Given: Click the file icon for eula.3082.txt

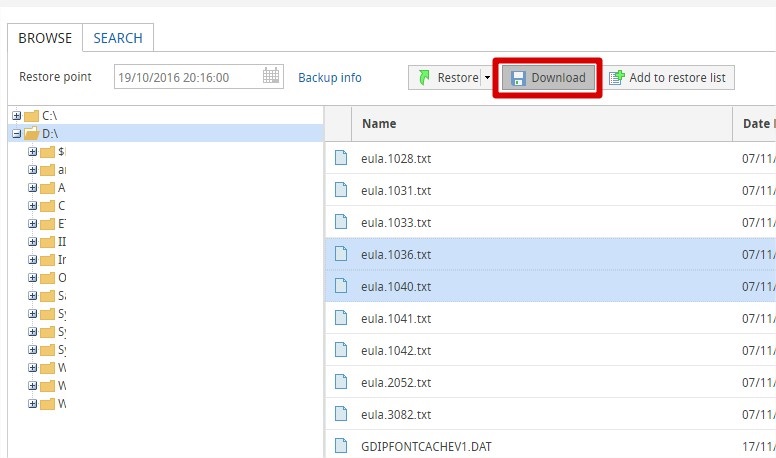Looking at the screenshot, I should coord(340,414).
